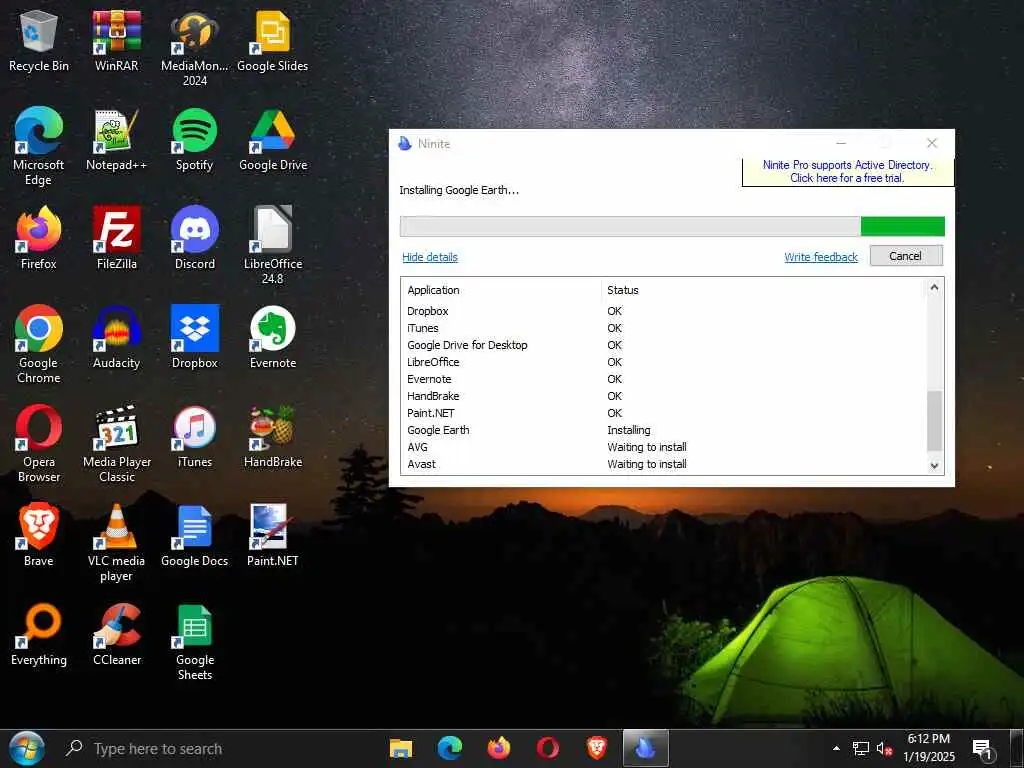
Task: Select the LibreOffice 24.8 desktop icon
Action: tap(272, 246)
